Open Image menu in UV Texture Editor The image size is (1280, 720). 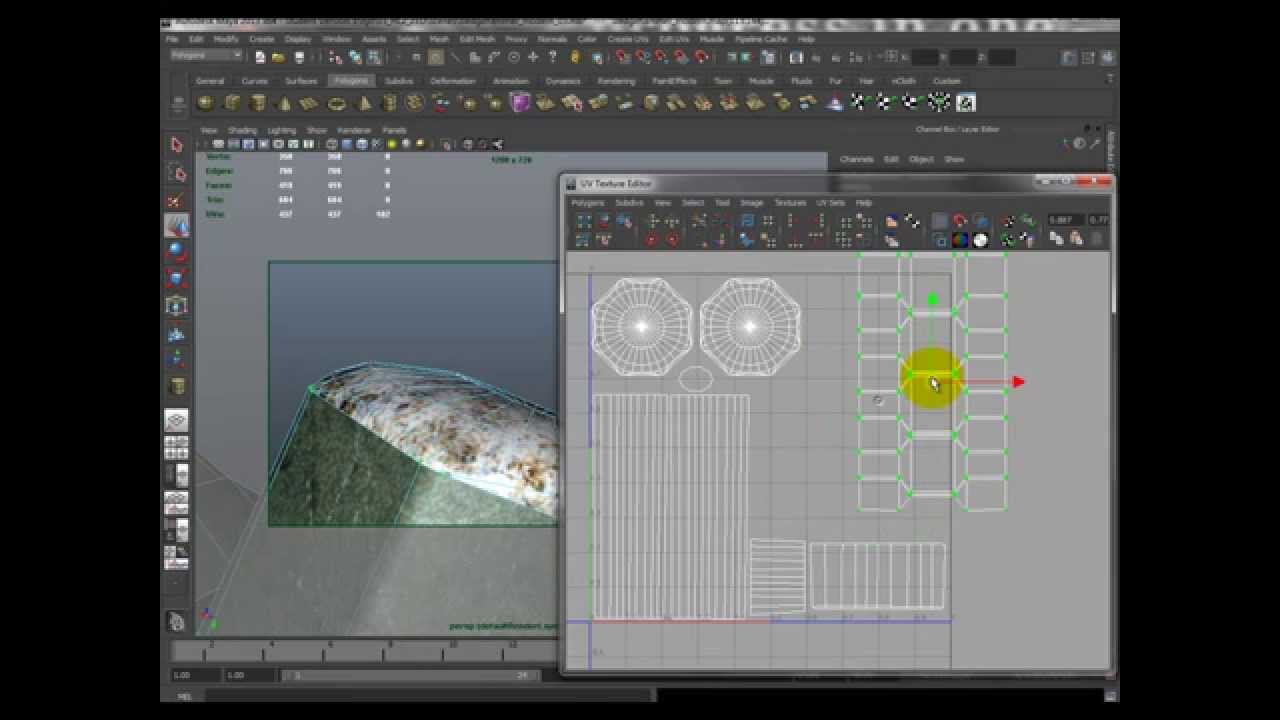click(751, 202)
